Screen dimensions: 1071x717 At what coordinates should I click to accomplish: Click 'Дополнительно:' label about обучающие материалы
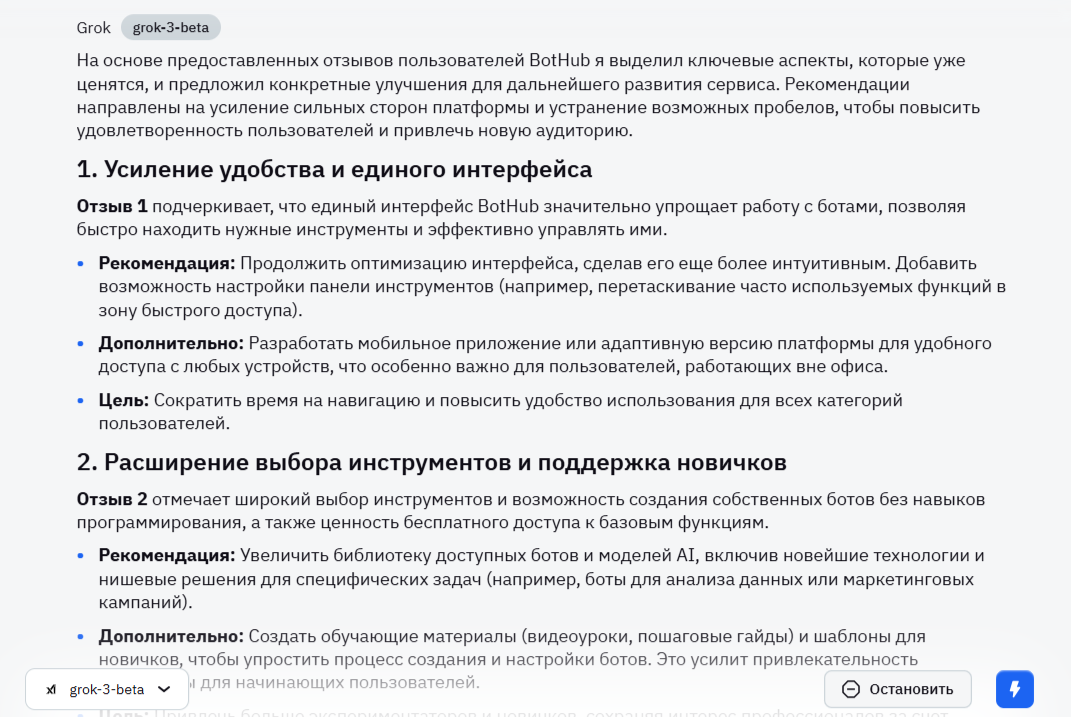click(171, 636)
